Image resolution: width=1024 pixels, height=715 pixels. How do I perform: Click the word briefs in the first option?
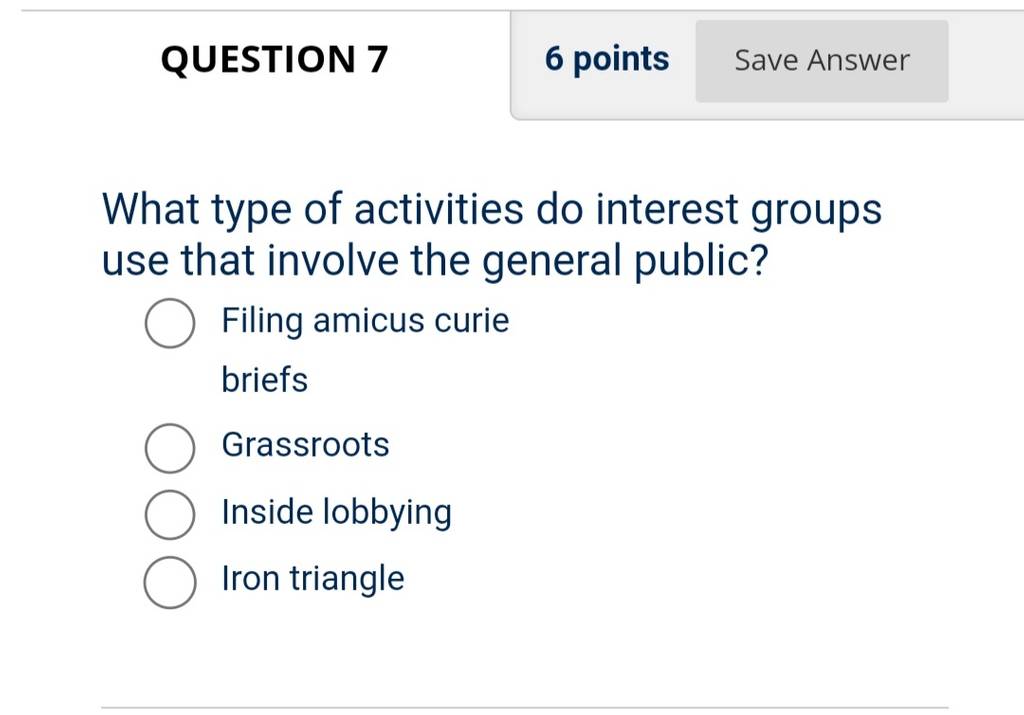(264, 380)
